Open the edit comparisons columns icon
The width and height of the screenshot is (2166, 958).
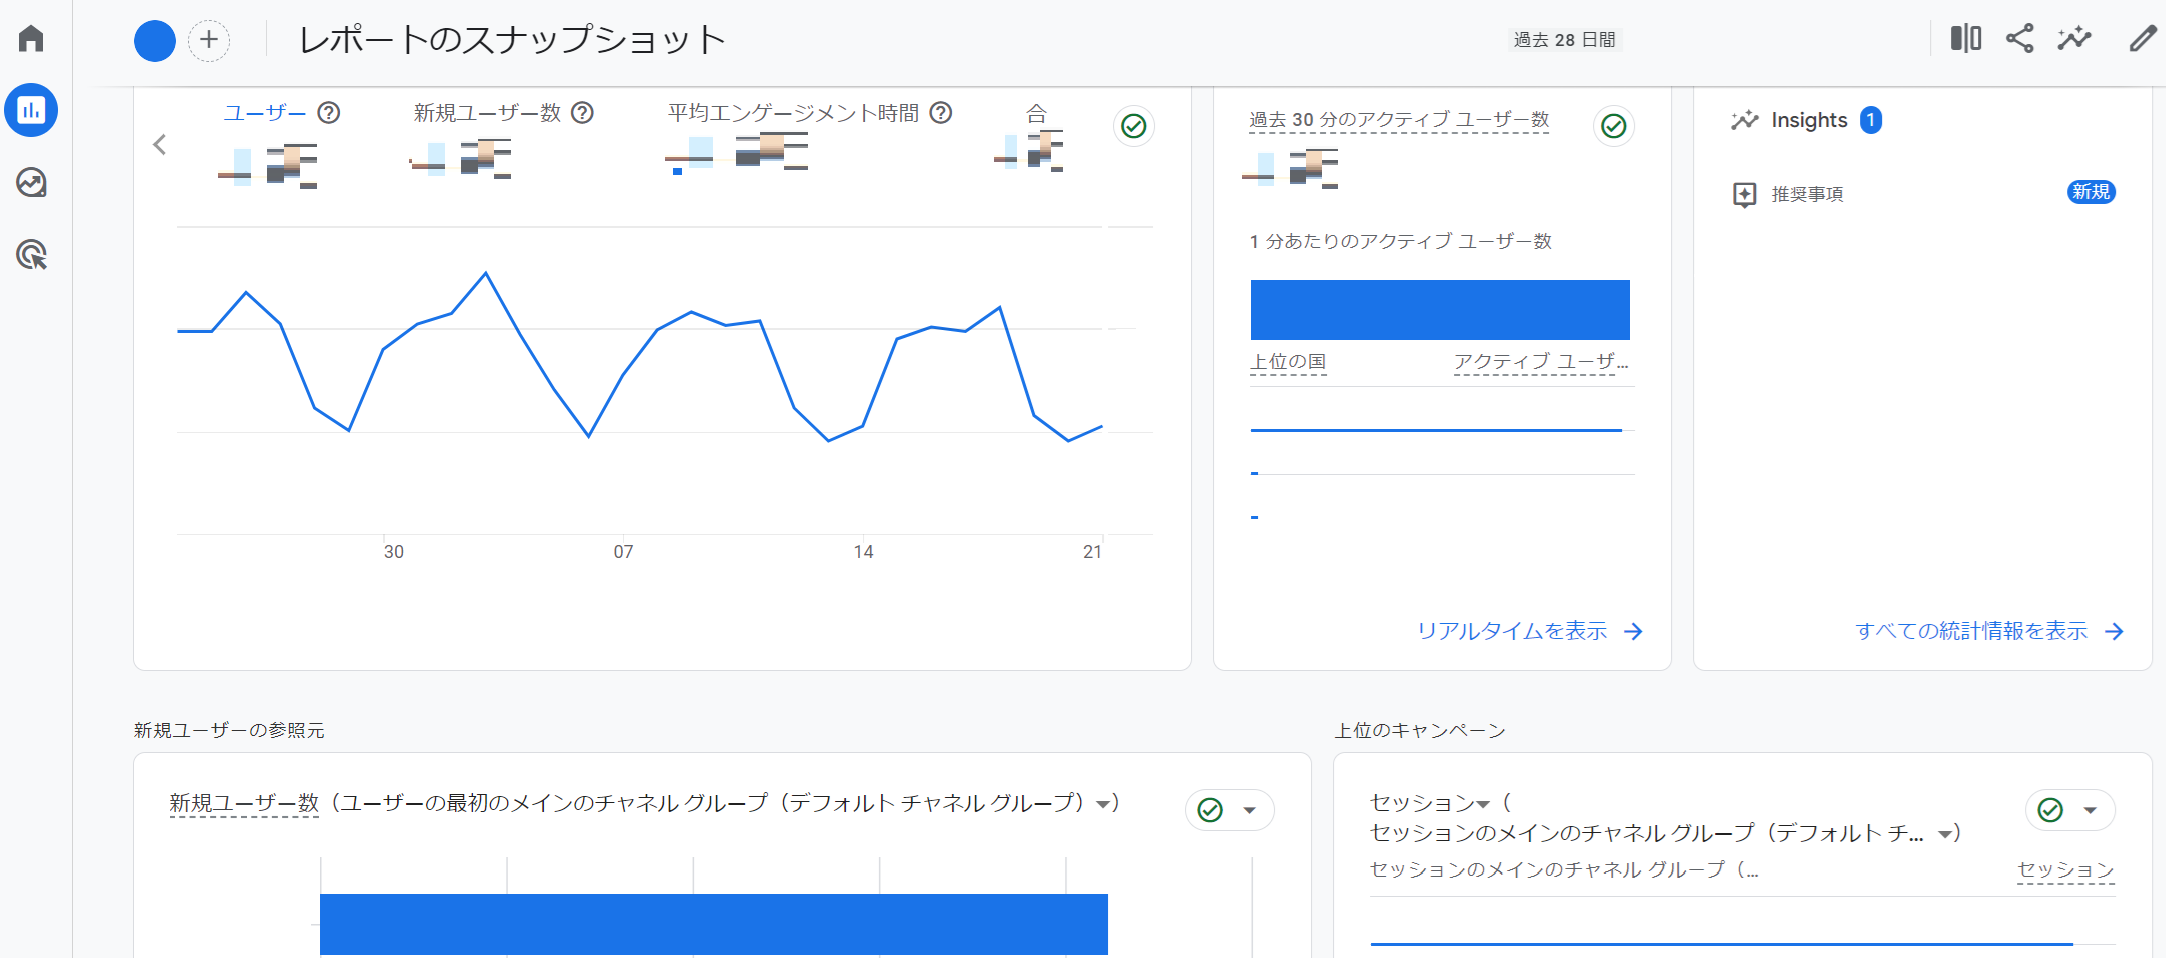pyautogui.click(x=1965, y=39)
